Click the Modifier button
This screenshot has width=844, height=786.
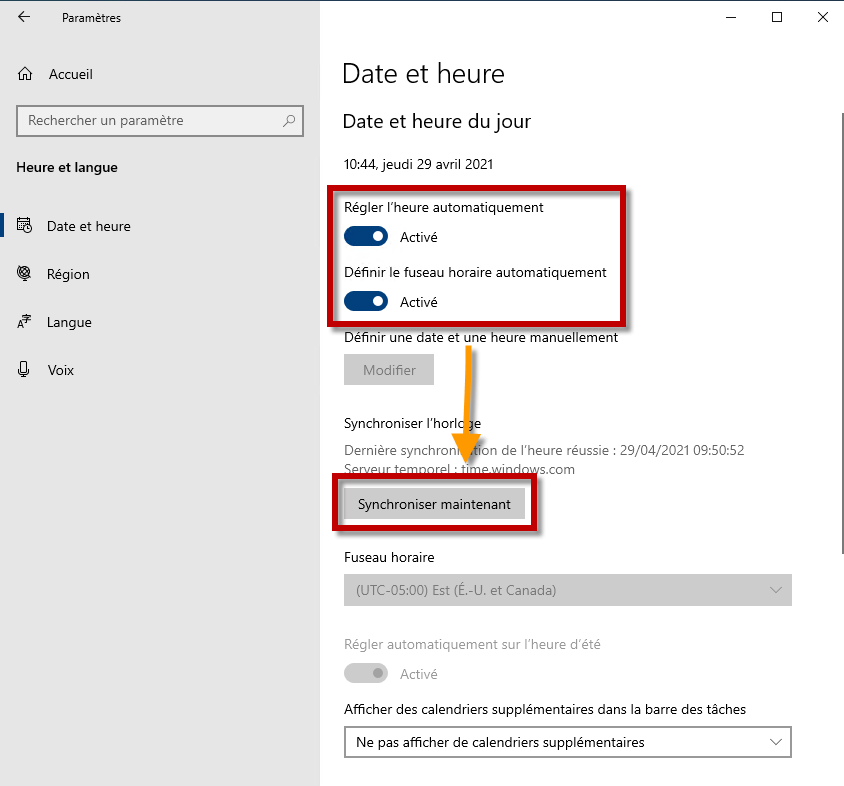coord(389,370)
